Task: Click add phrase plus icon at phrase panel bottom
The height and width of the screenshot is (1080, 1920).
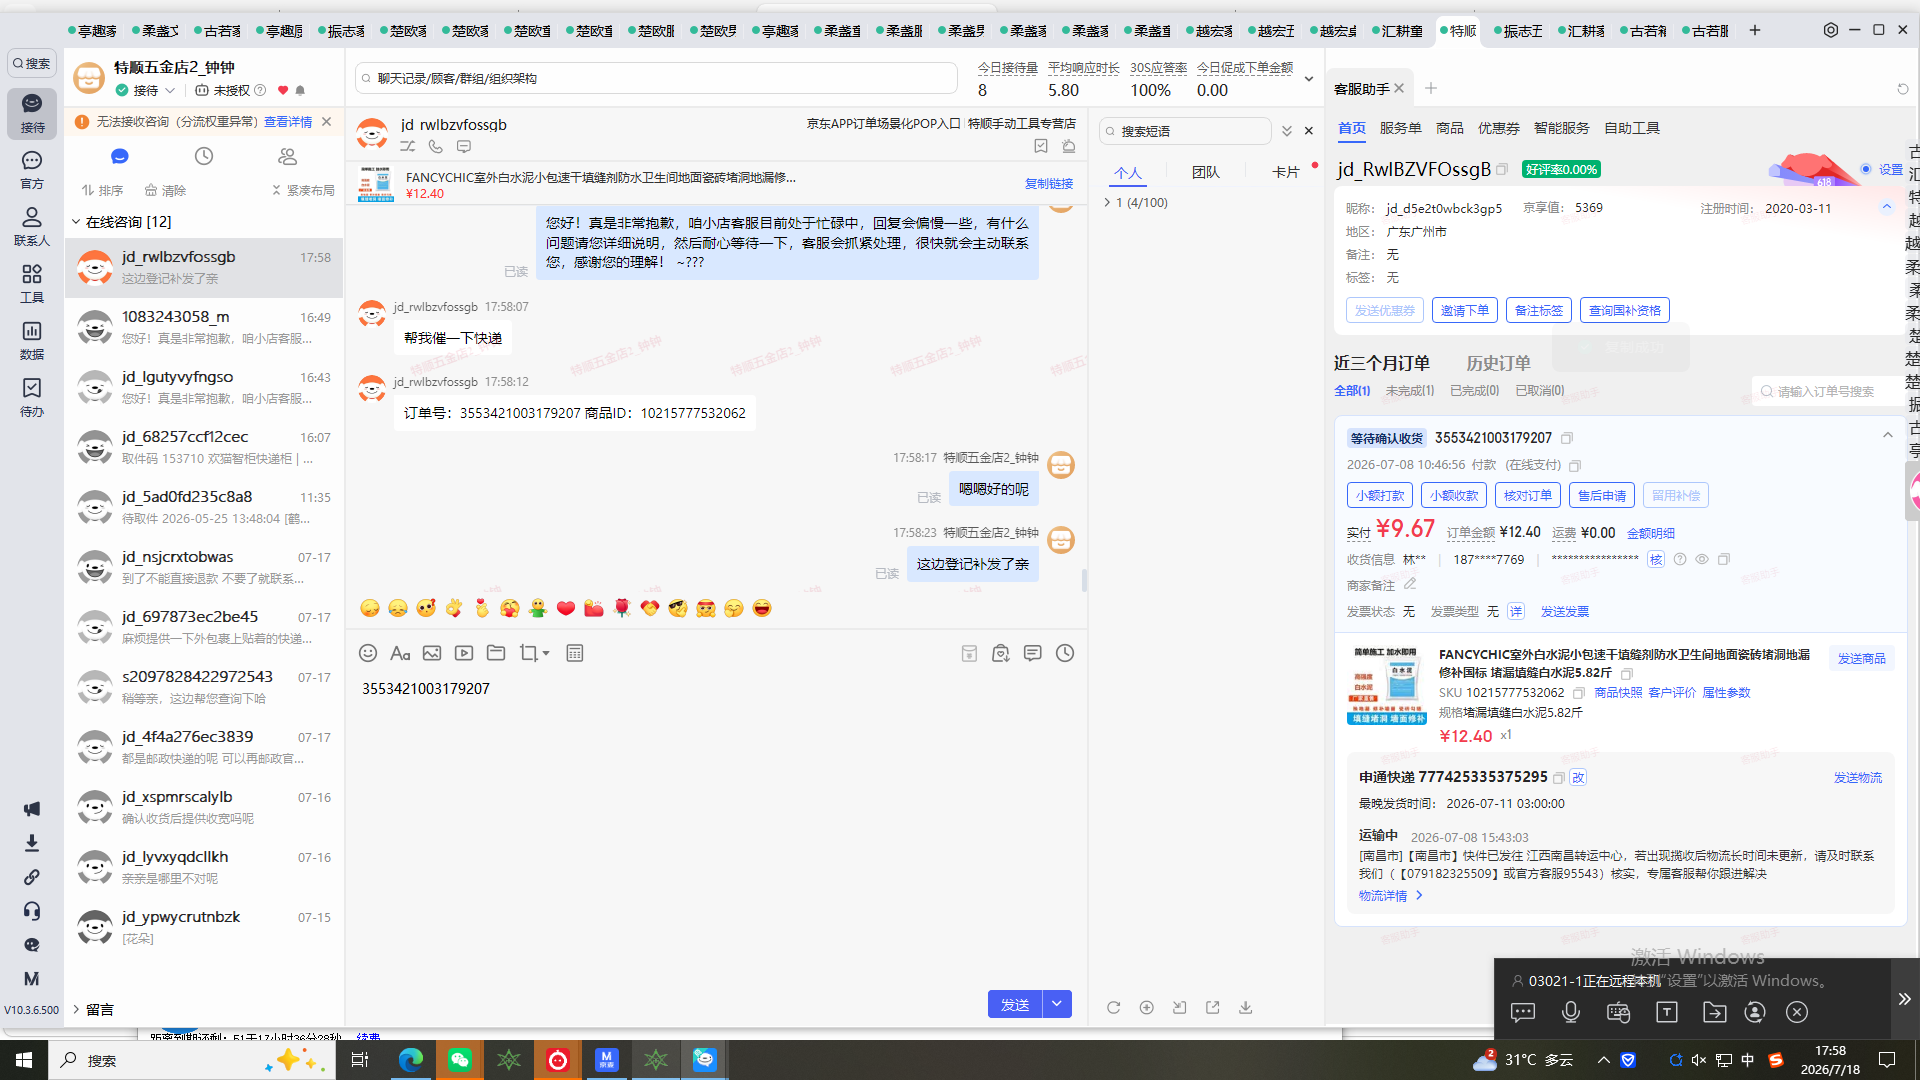Action: (1147, 1007)
